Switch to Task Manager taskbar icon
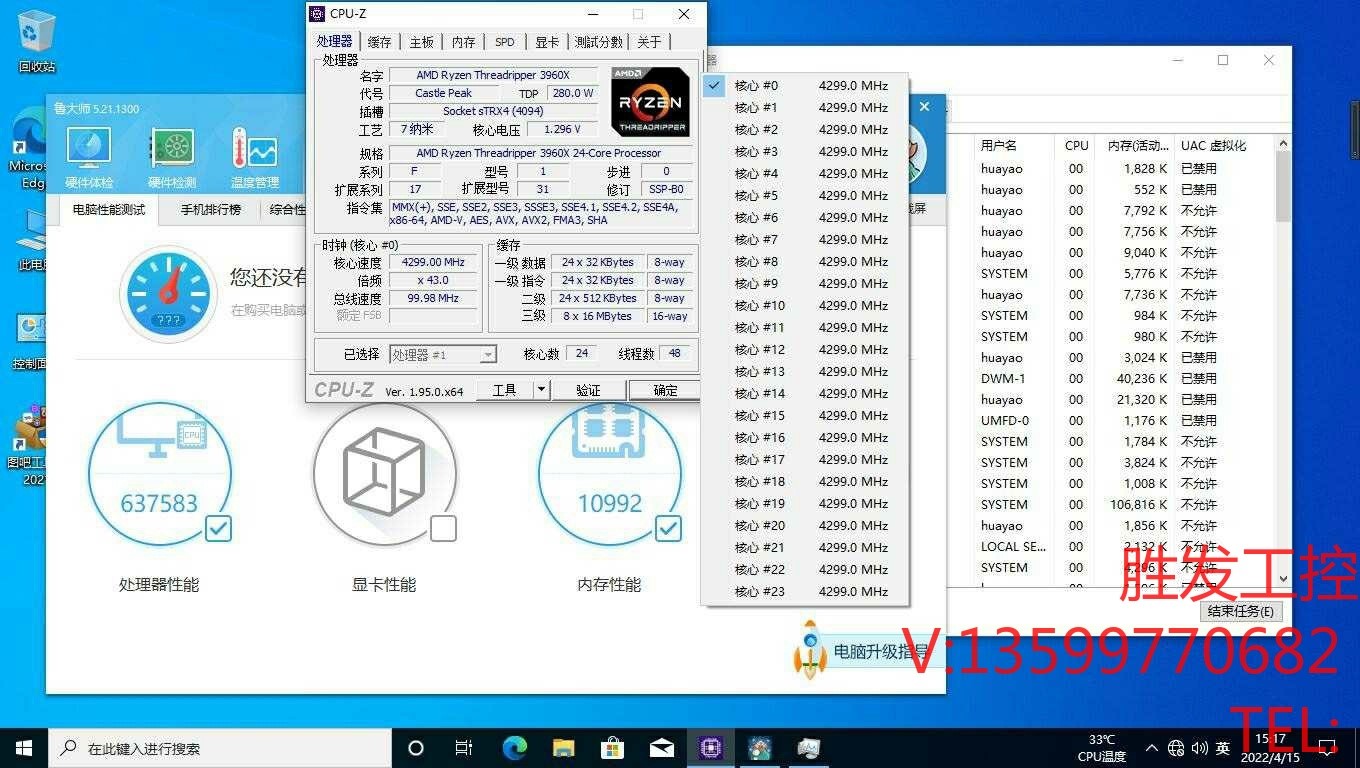Image resolution: width=1360 pixels, height=768 pixels. click(808, 748)
